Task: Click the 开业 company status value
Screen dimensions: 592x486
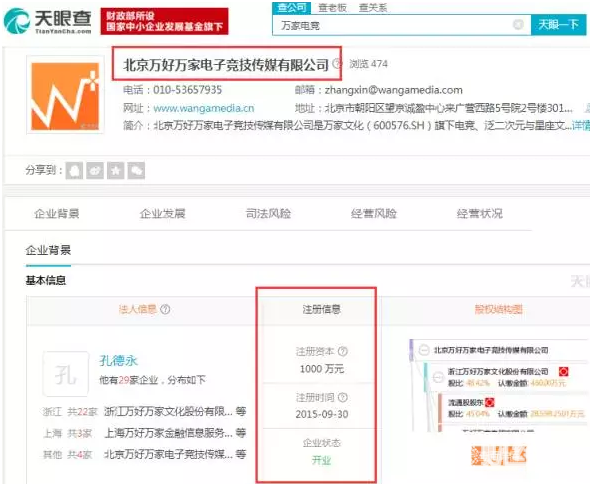Action: (x=321, y=460)
